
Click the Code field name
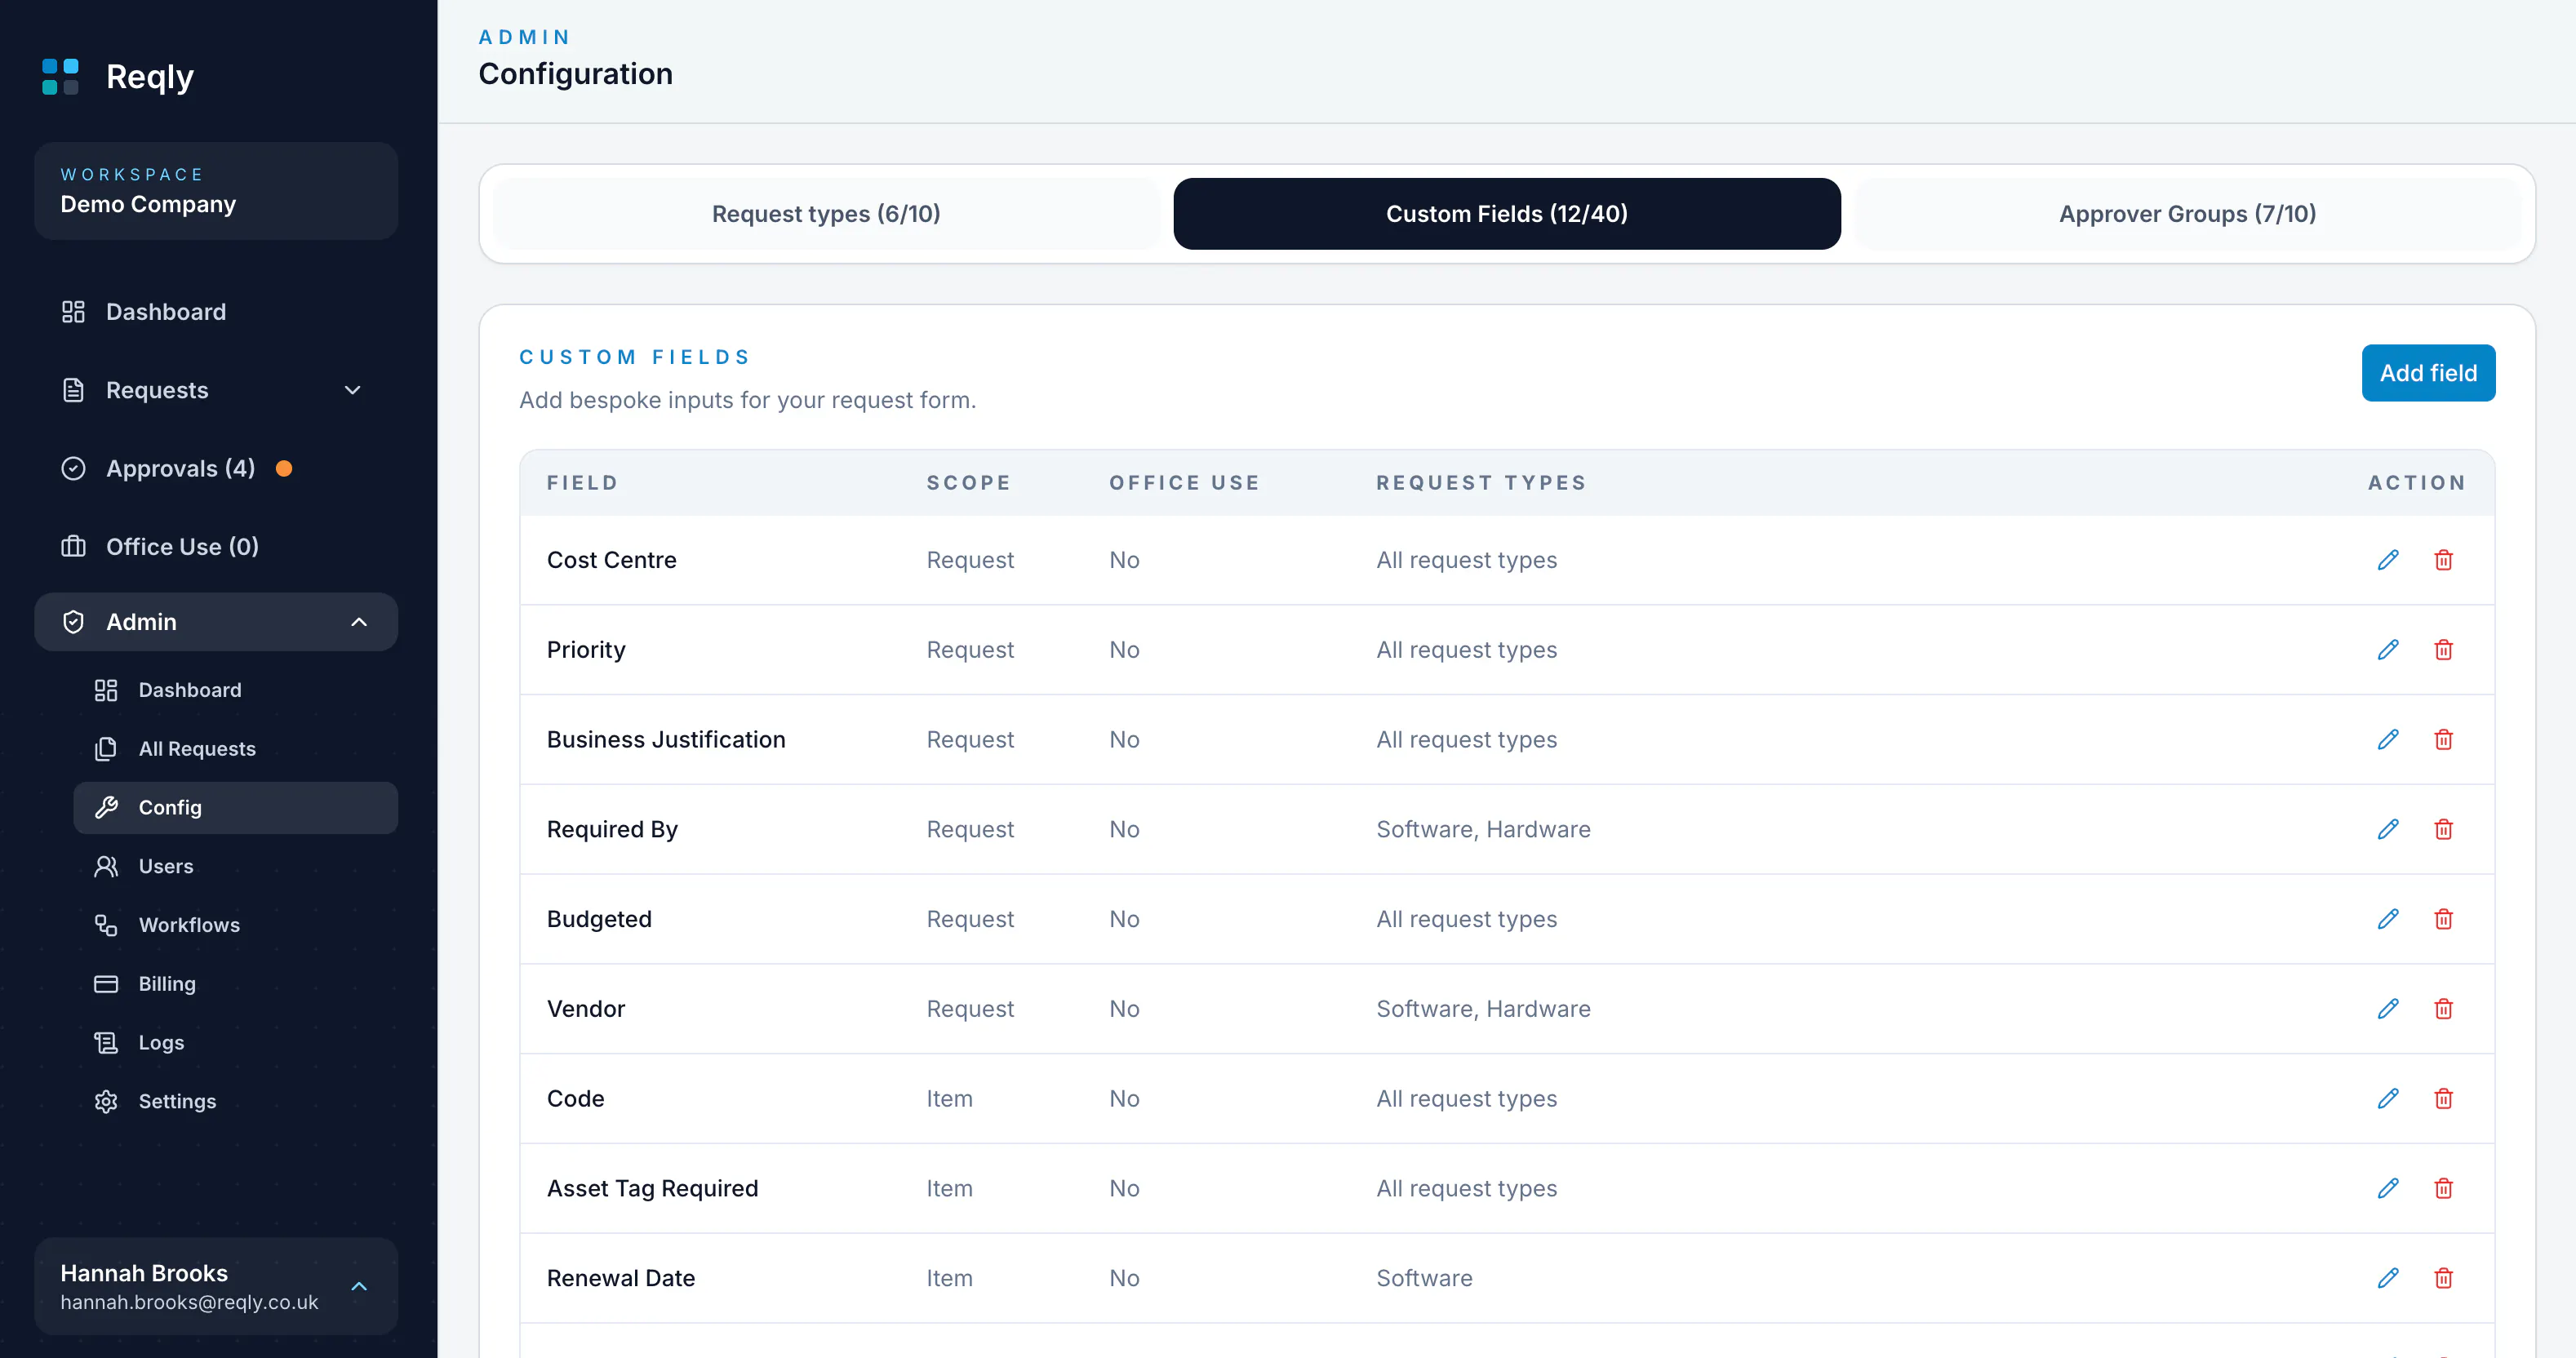coord(576,1099)
